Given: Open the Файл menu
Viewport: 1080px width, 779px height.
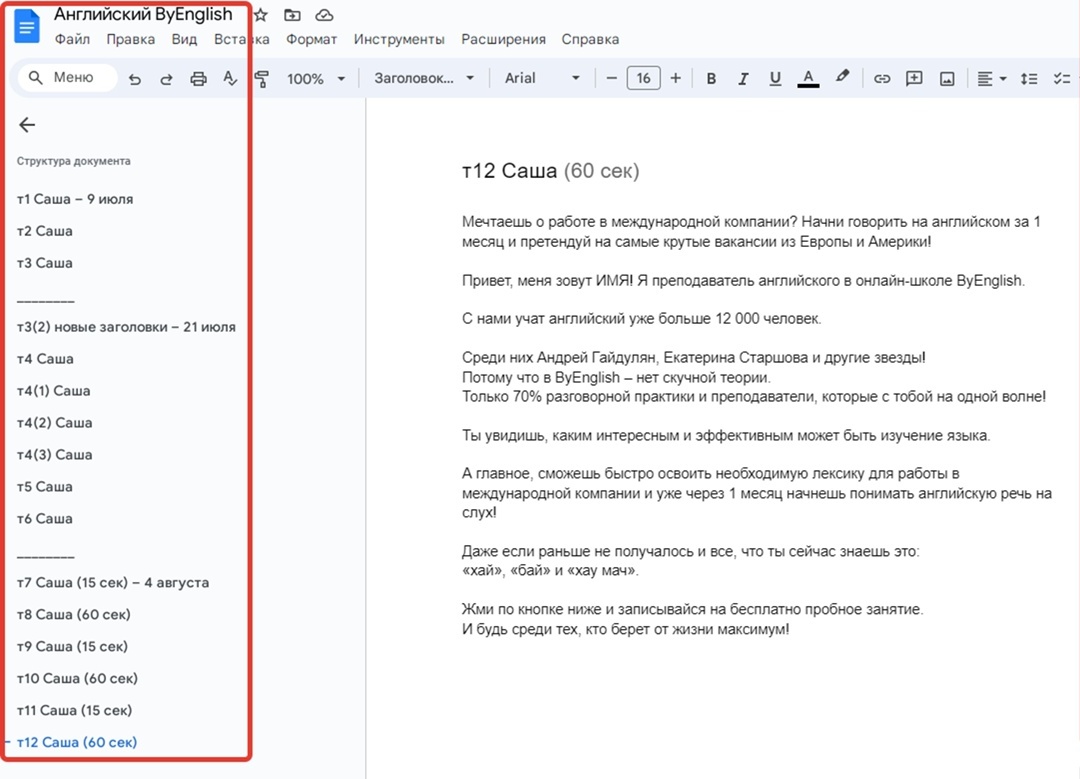Looking at the screenshot, I should pyautogui.click(x=72, y=39).
